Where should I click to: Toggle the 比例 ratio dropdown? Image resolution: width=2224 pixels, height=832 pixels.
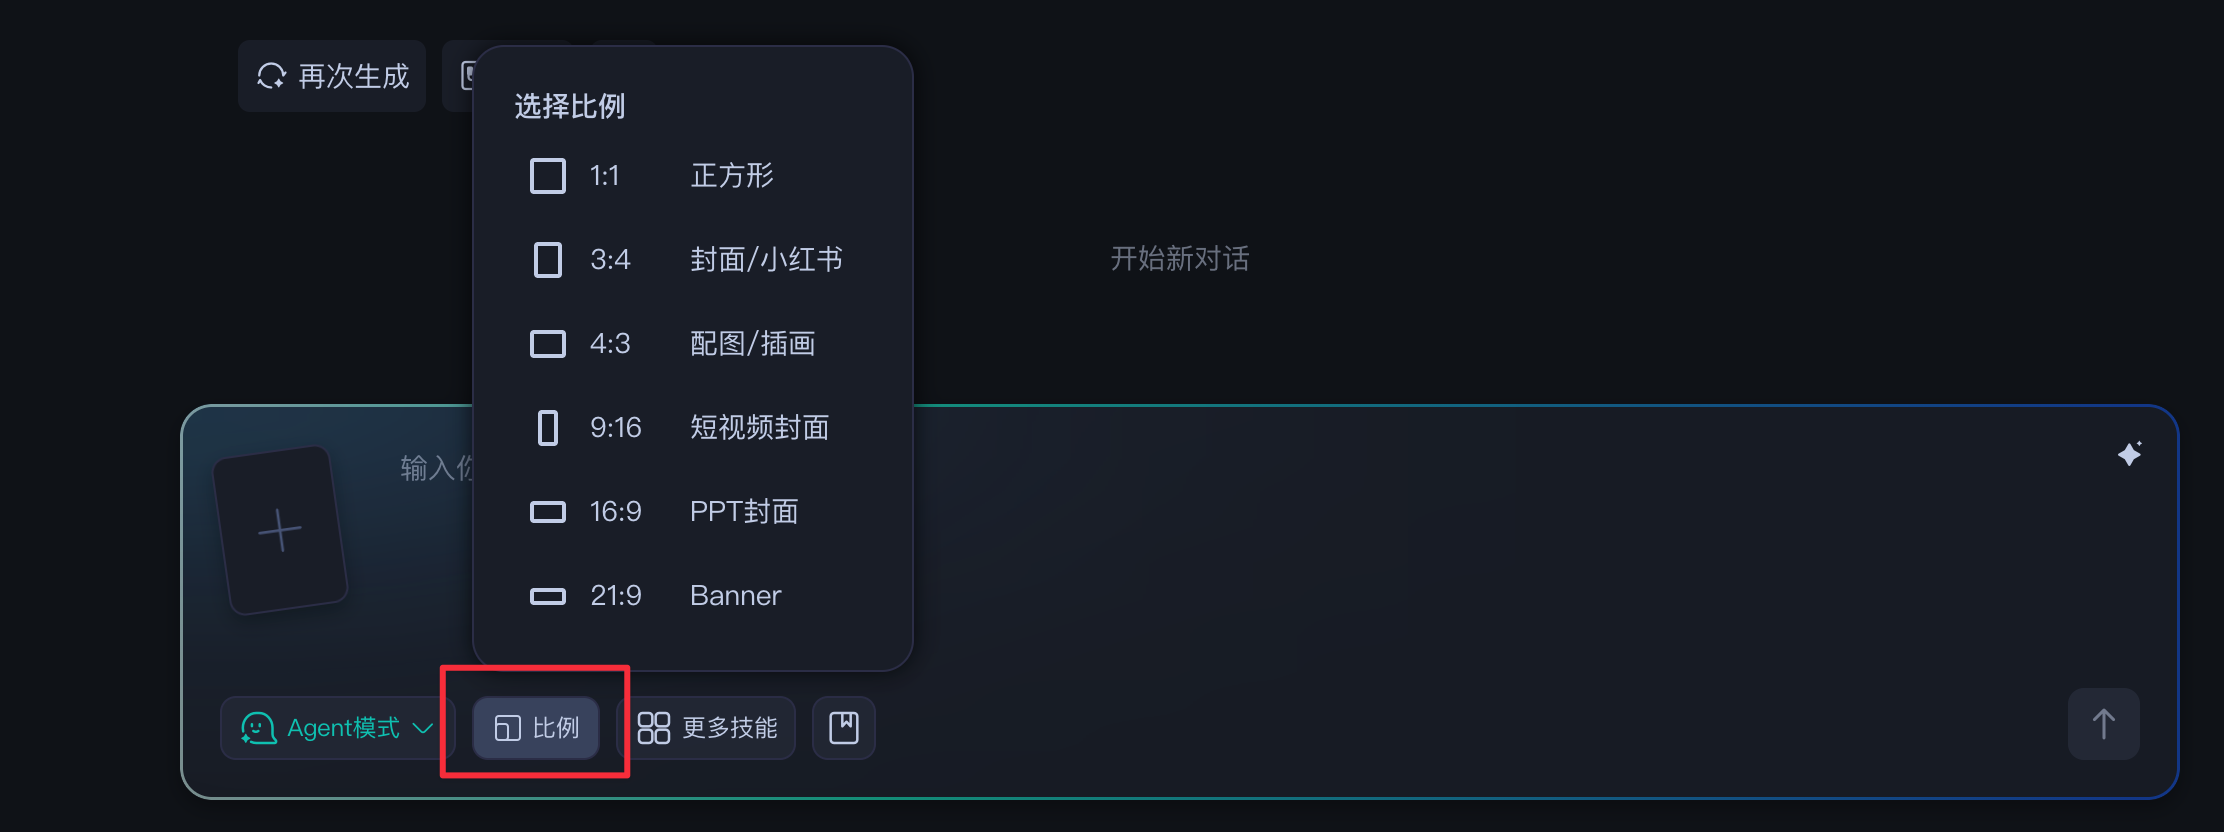[536, 728]
